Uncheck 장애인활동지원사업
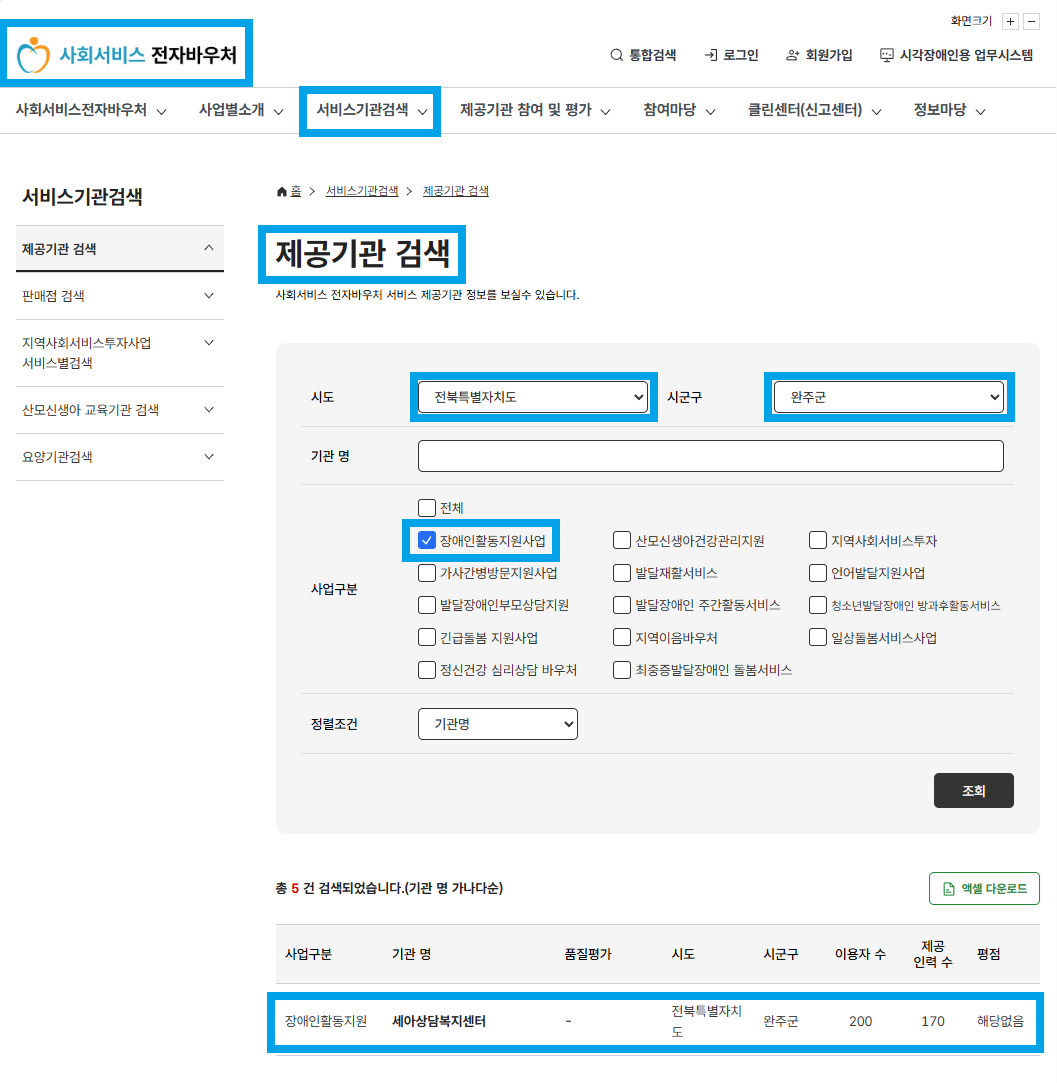1057x1083 pixels. (426, 540)
